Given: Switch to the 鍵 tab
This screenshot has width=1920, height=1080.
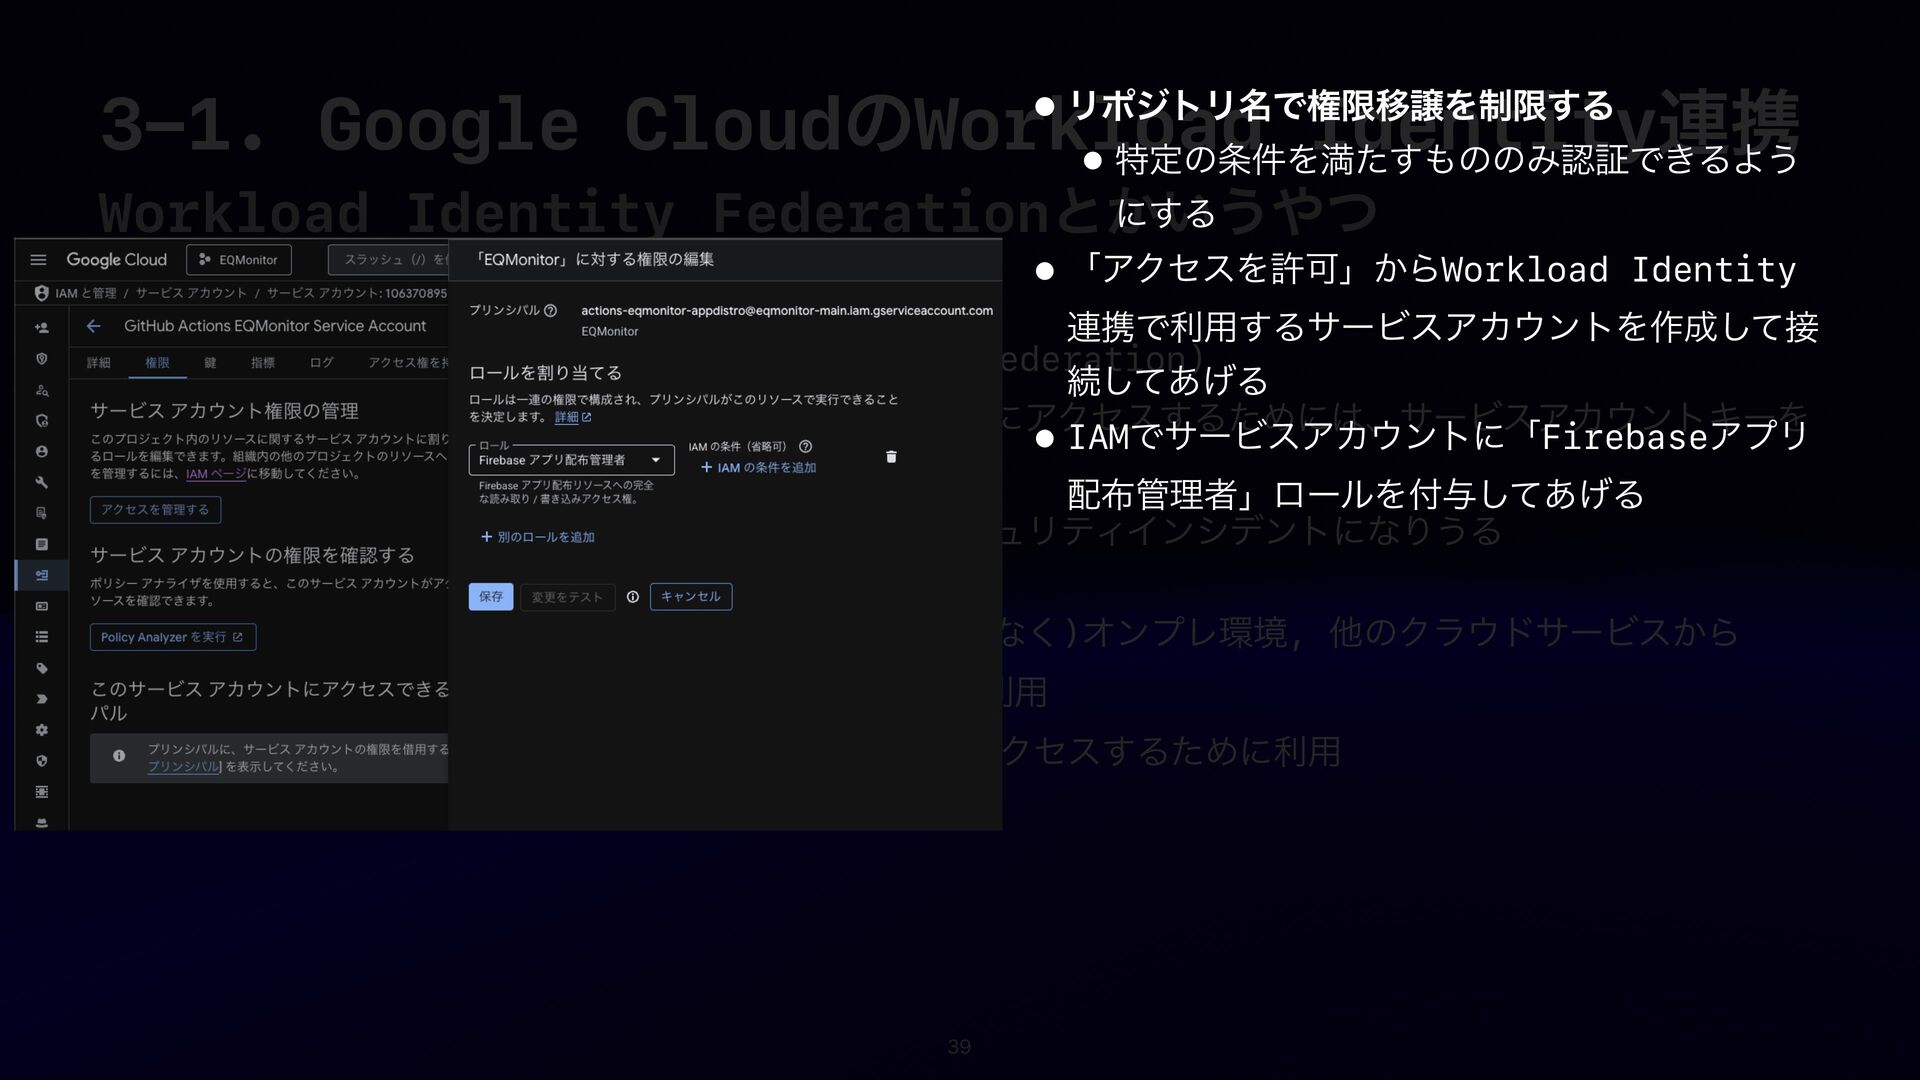Looking at the screenshot, I should pyautogui.click(x=210, y=363).
